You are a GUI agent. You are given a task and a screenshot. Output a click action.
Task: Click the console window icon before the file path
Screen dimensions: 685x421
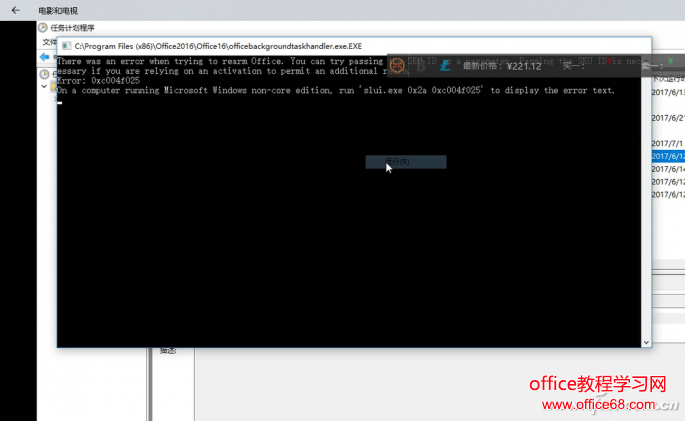(x=66, y=46)
